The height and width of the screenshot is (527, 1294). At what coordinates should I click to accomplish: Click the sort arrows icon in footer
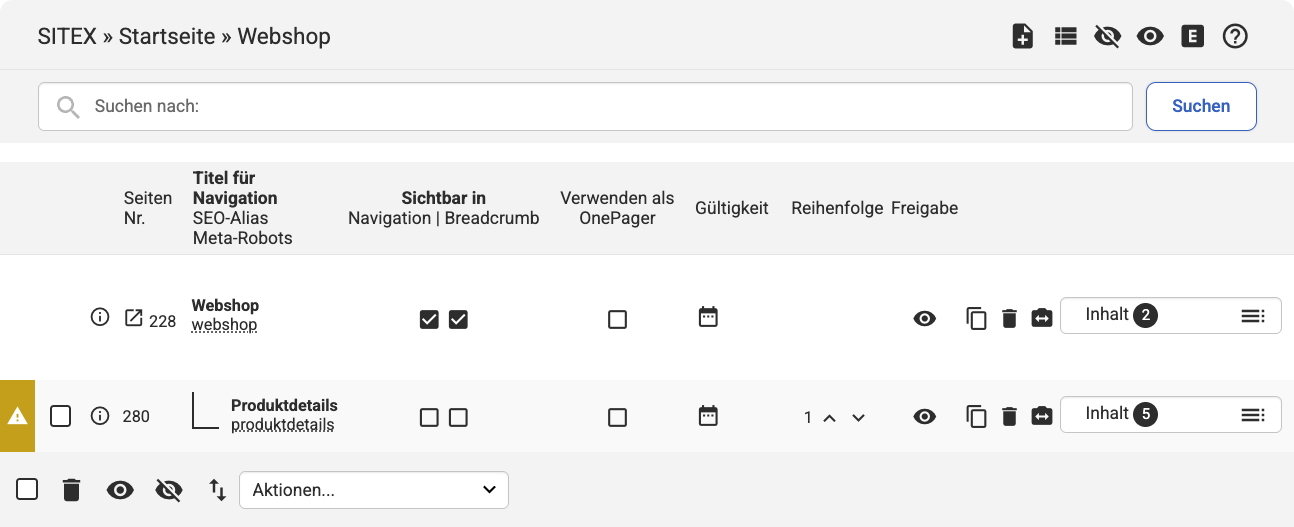217,489
